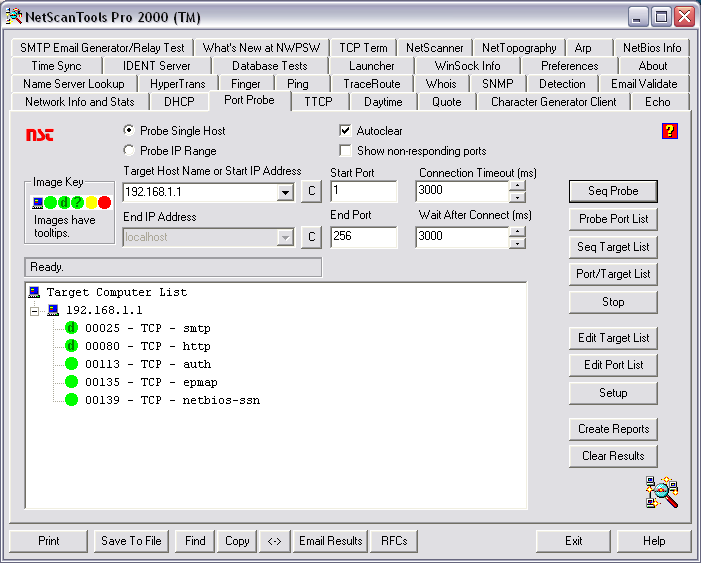Click the Create Reports button

(613, 429)
